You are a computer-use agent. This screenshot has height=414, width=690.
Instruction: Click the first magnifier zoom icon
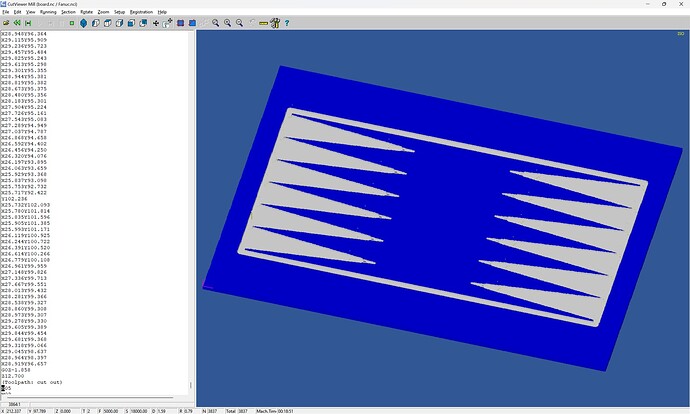point(216,23)
